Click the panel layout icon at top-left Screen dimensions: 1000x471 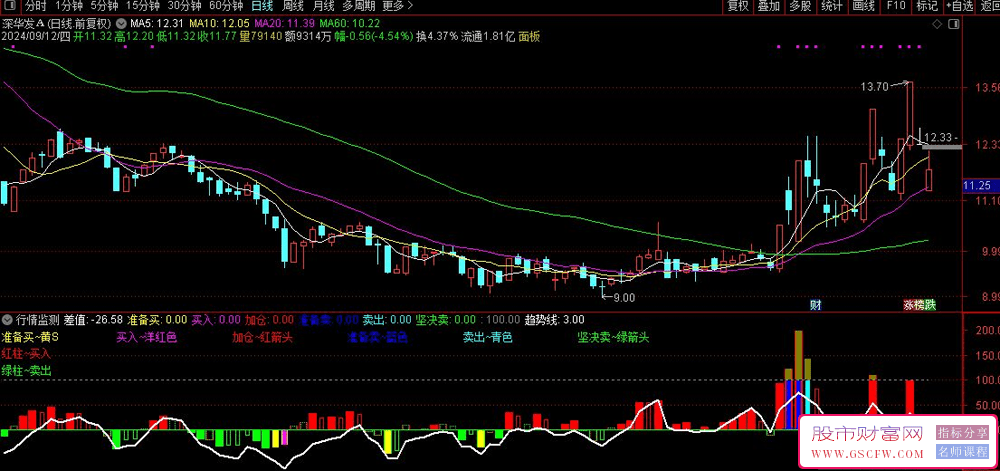coord(11,6)
